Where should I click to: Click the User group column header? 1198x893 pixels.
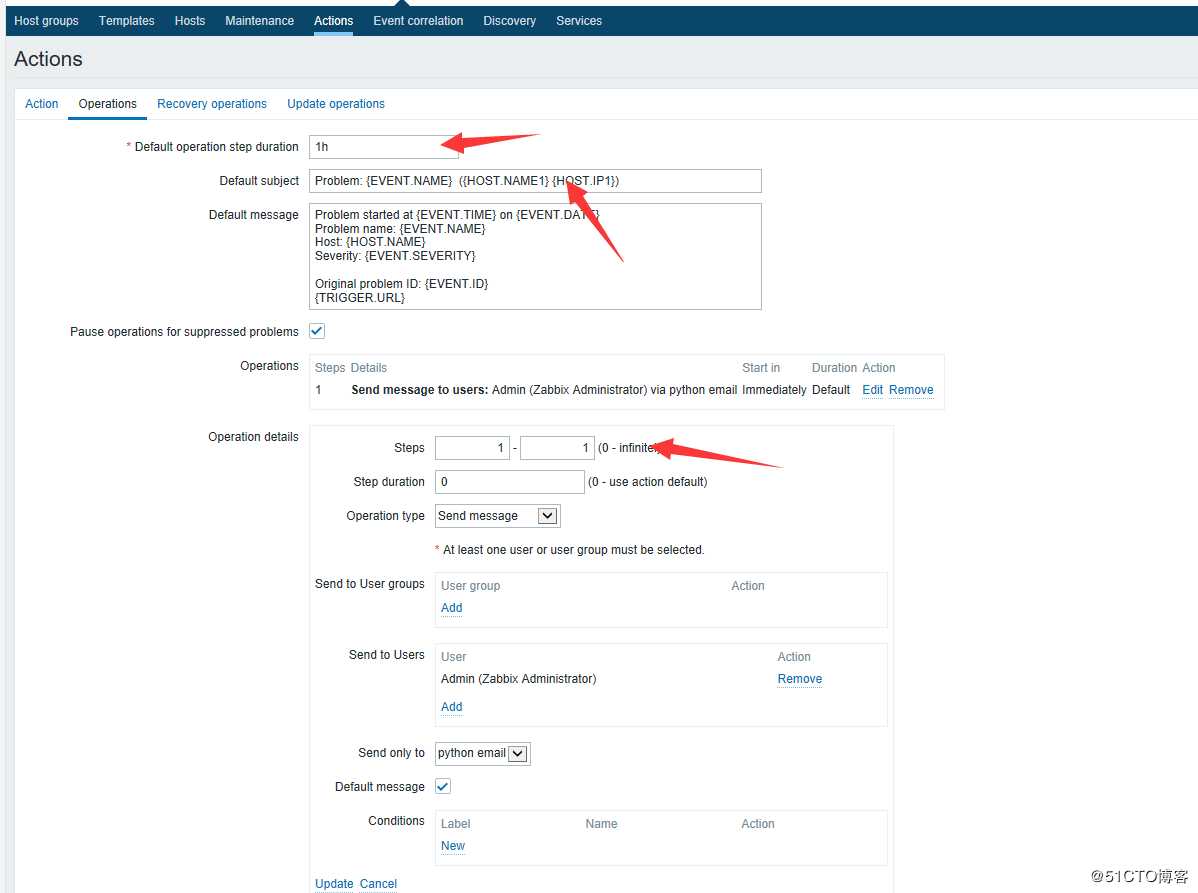click(x=470, y=586)
